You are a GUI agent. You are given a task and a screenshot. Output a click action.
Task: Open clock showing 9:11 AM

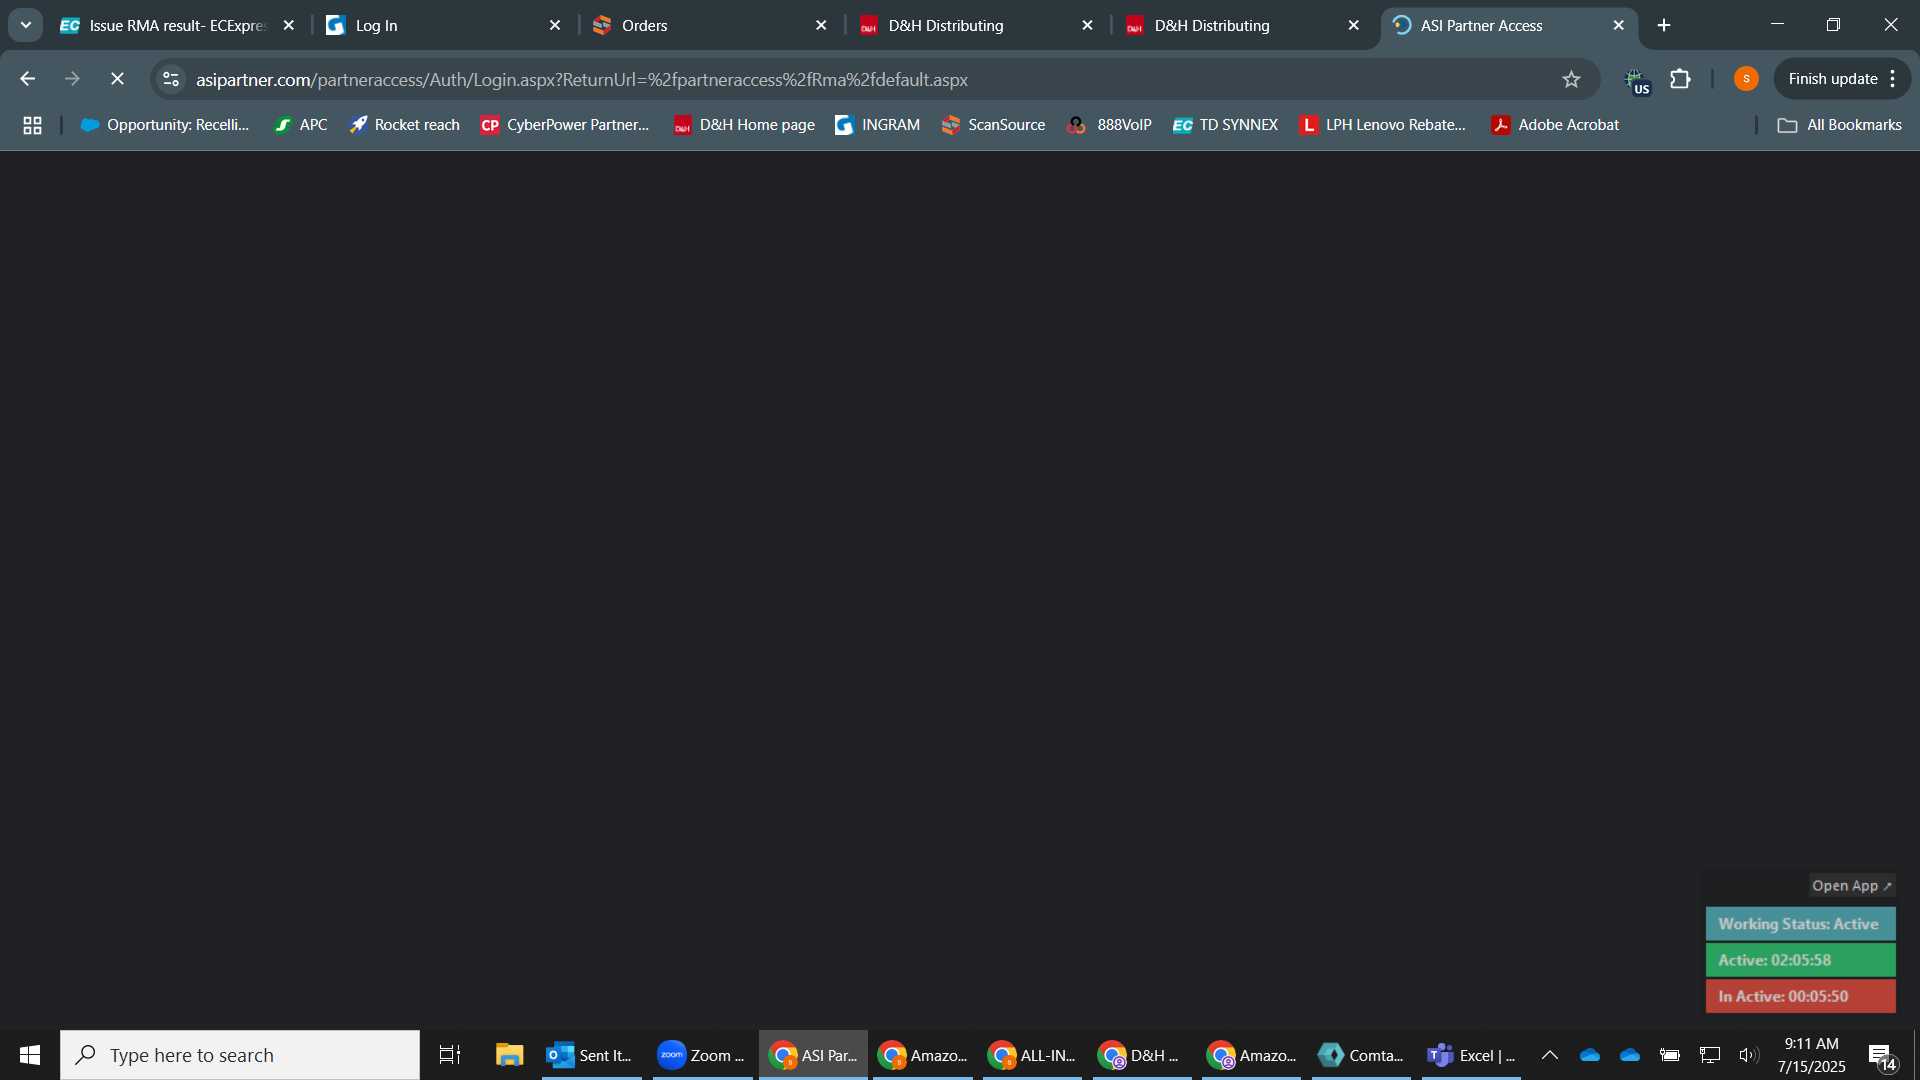[1811, 1055]
